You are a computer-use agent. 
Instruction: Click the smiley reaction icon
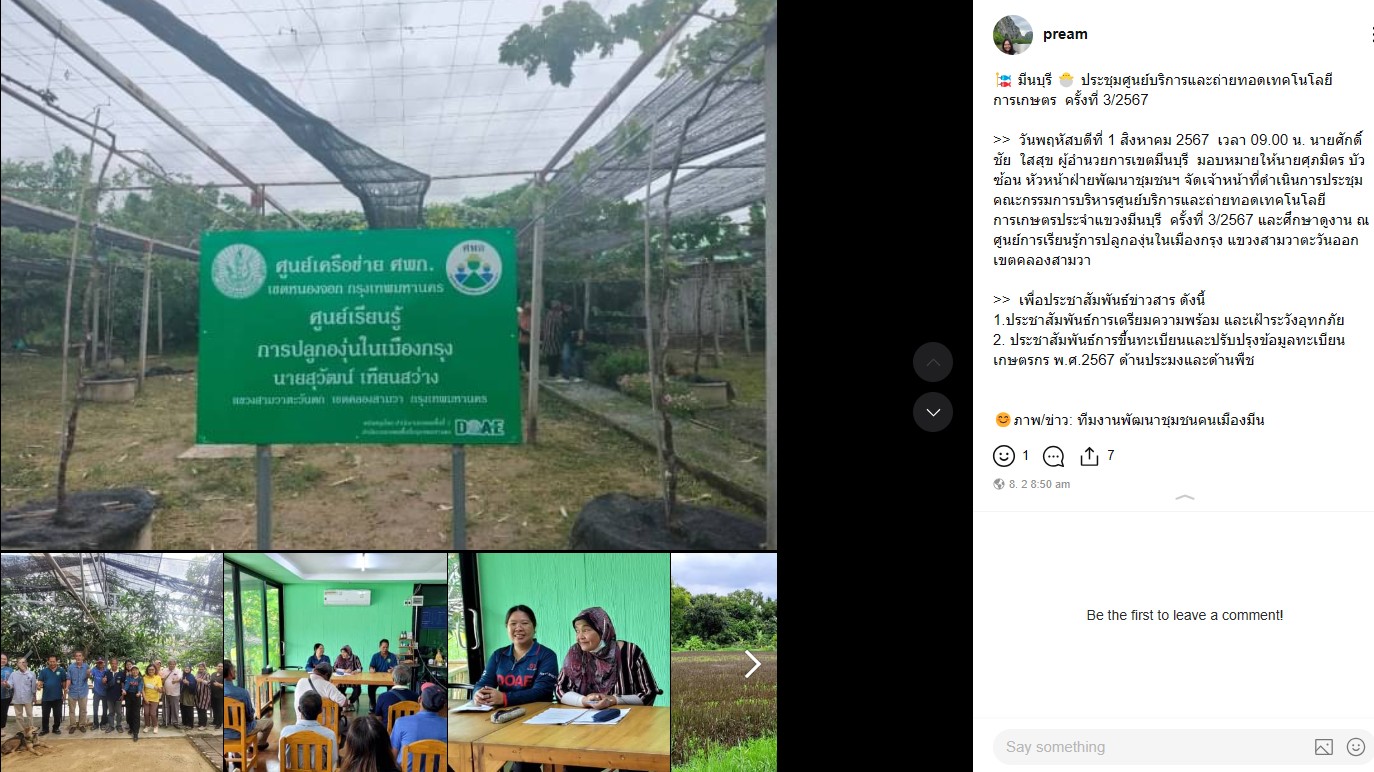(1004, 456)
